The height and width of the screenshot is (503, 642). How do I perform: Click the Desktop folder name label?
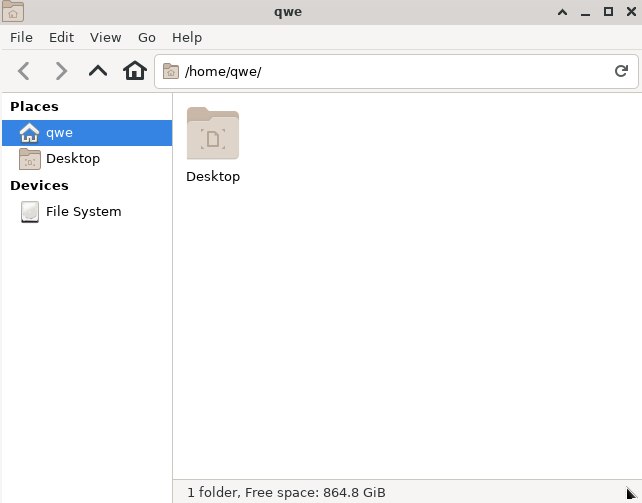(213, 176)
